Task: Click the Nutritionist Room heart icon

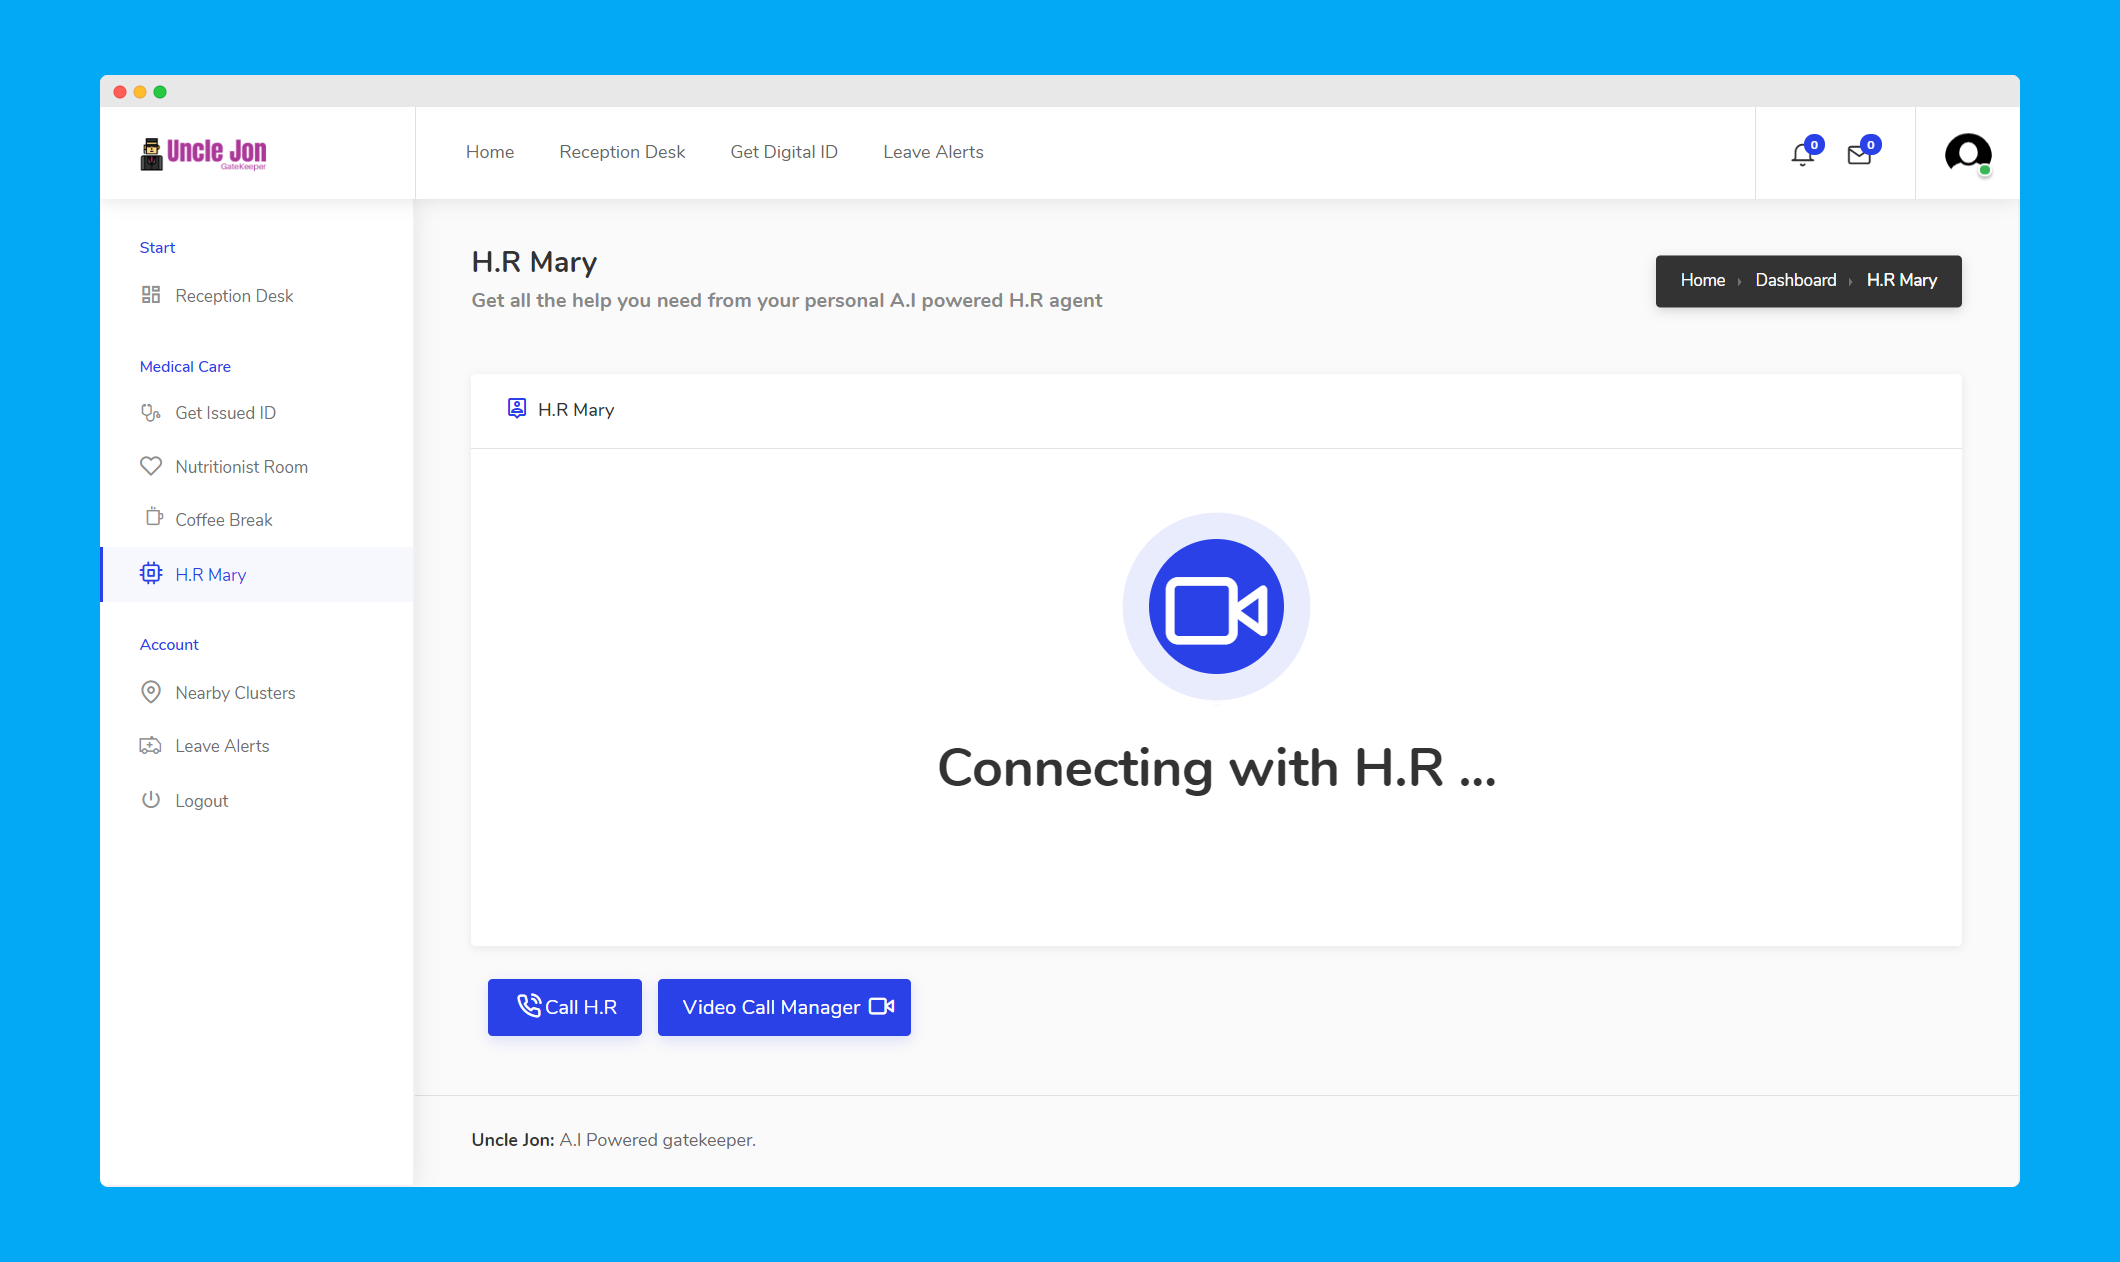Action: pos(151,466)
